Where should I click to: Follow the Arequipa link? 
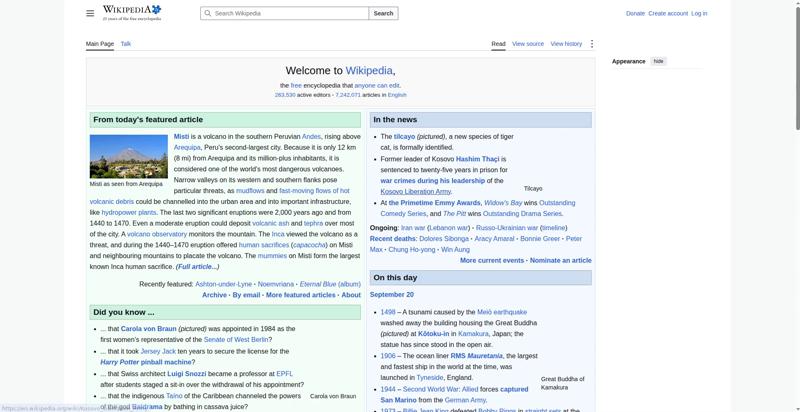187,147
